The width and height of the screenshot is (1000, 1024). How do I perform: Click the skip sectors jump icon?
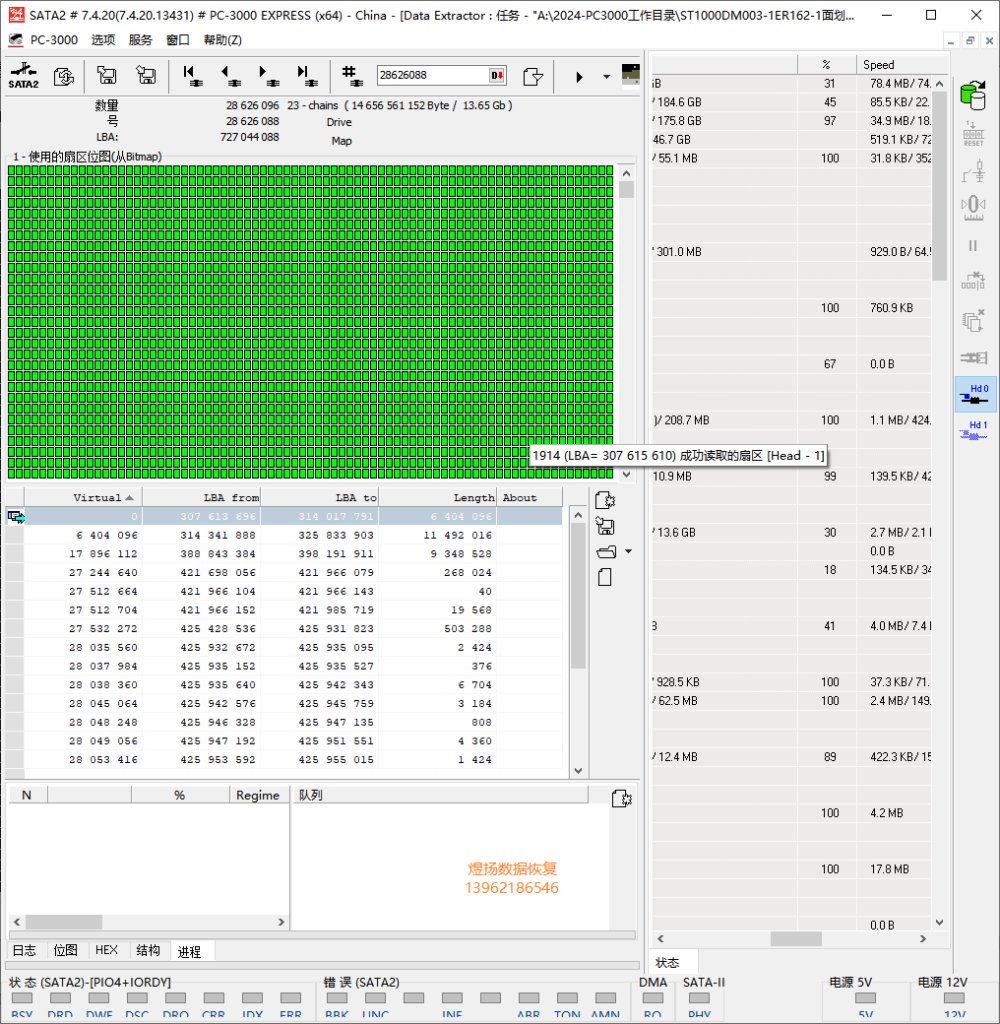click(973, 281)
